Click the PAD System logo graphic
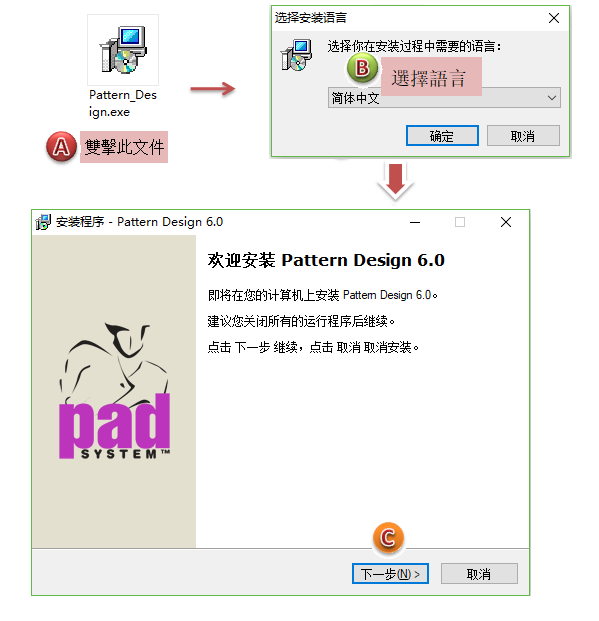The height and width of the screenshot is (621, 599). 114,391
